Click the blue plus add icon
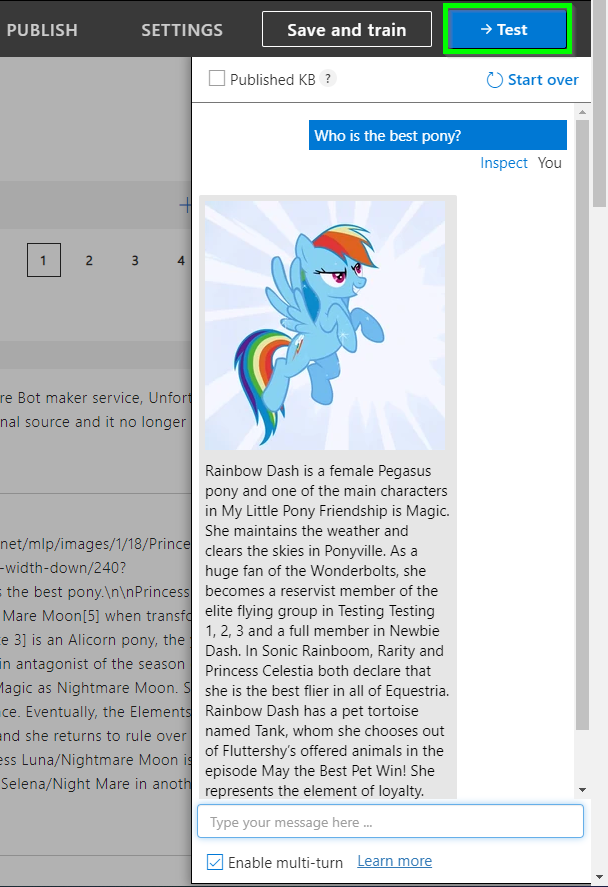Screen dimensions: 608x887 [185, 205]
